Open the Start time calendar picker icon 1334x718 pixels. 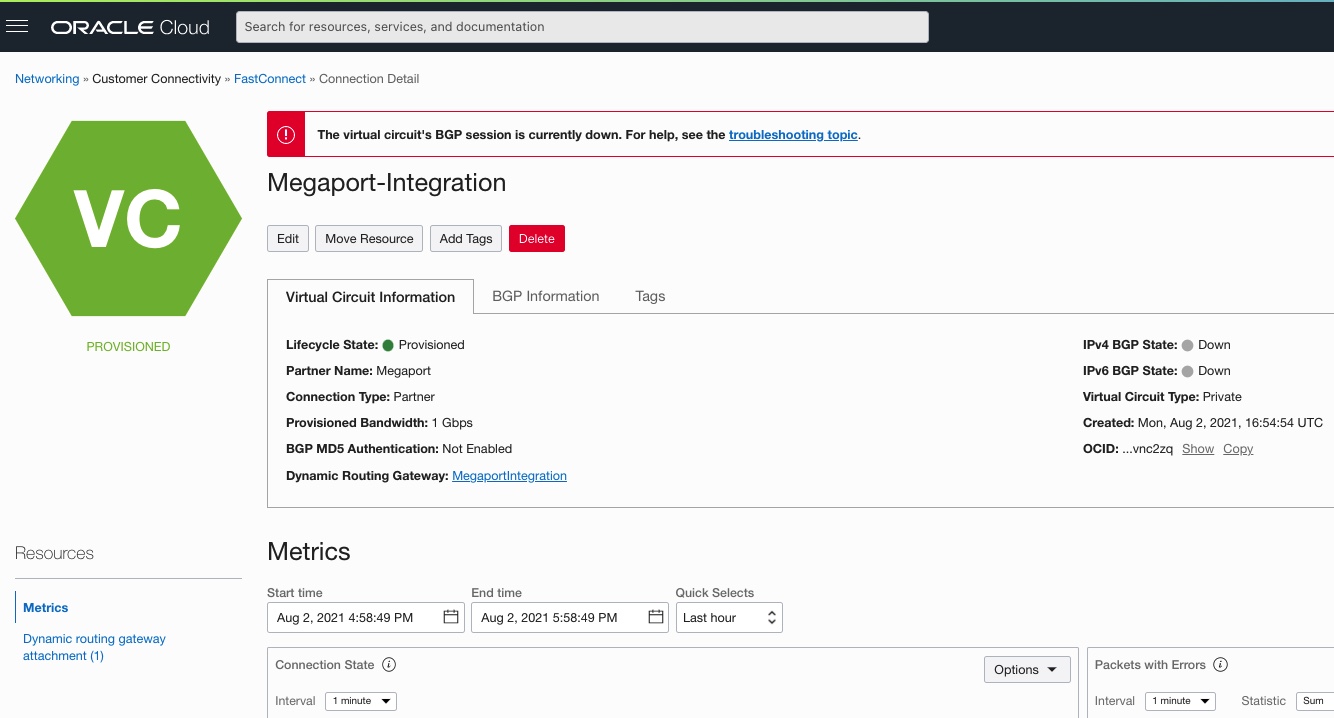click(x=451, y=617)
